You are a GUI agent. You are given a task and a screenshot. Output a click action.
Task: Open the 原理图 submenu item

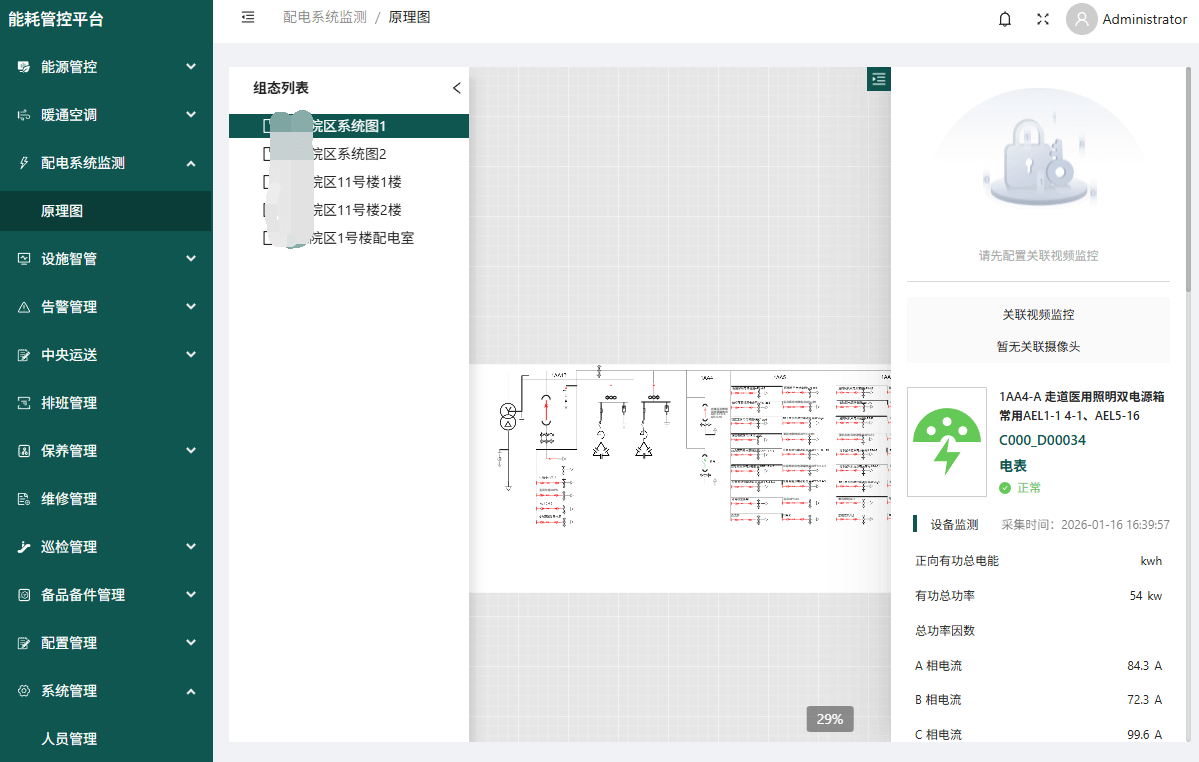(62, 211)
